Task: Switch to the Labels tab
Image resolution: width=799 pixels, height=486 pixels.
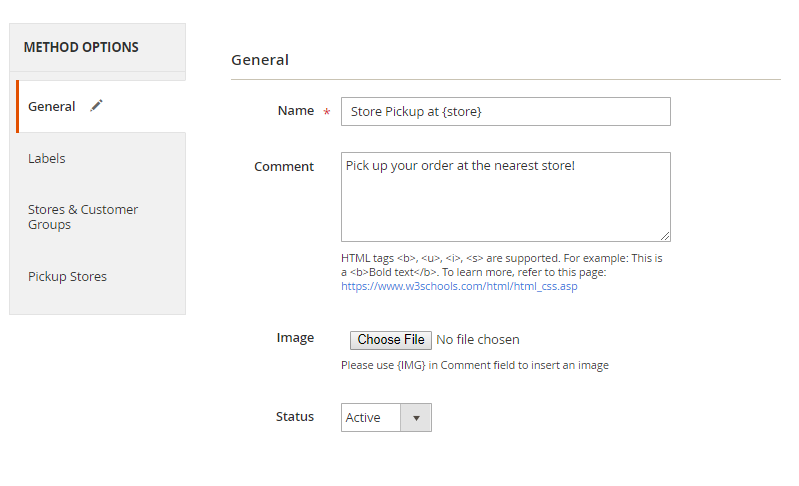Action: pos(47,158)
